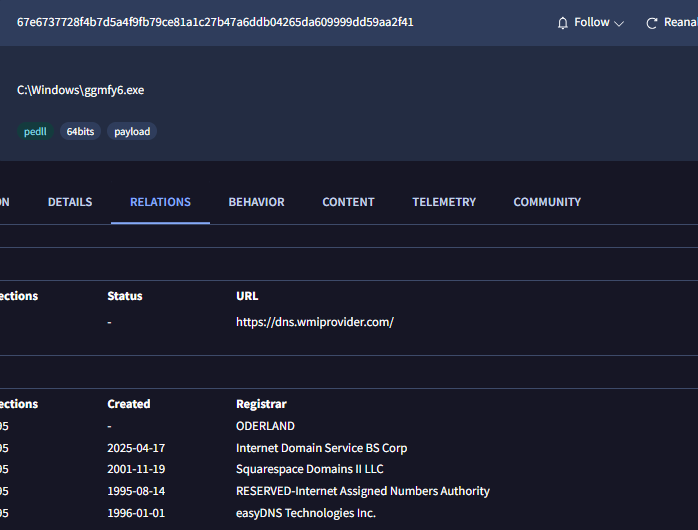Switch to the BEHAVIOR tab

point(256,202)
